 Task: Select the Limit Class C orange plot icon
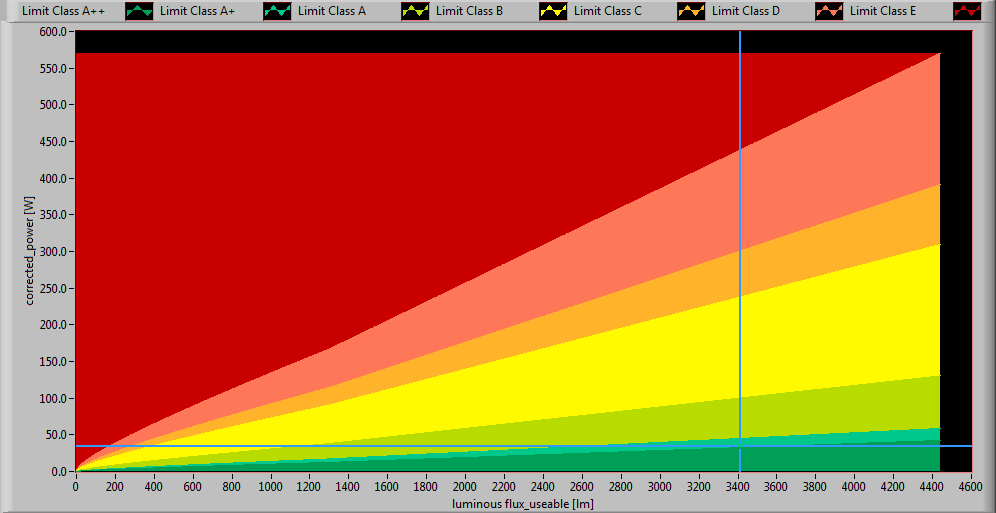coord(692,11)
